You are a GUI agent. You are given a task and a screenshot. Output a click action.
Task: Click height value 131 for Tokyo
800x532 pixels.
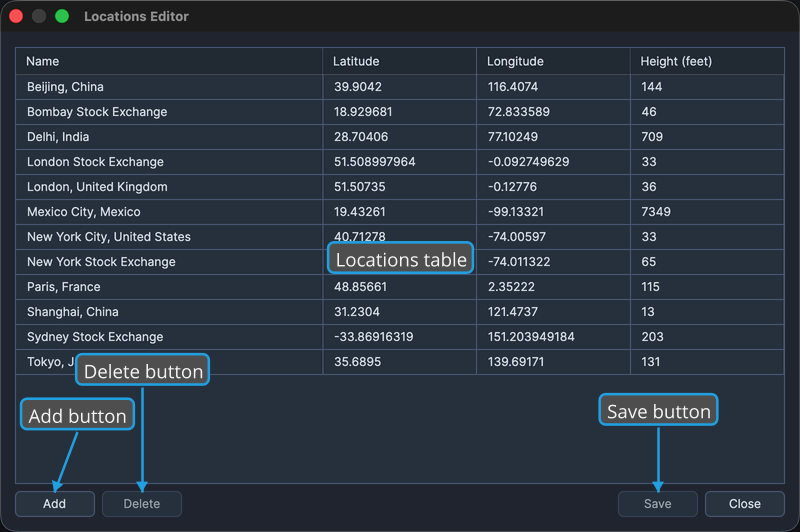651,362
